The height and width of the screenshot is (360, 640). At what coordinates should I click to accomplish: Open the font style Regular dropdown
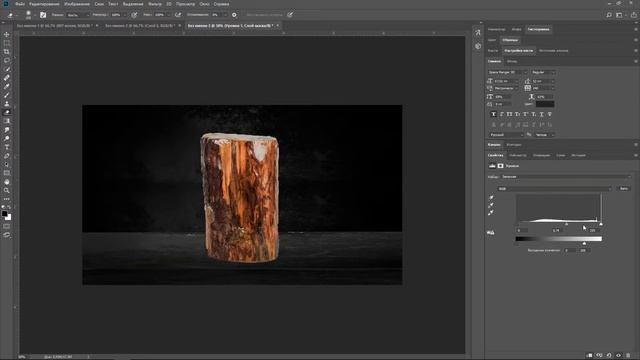click(x=544, y=72)
